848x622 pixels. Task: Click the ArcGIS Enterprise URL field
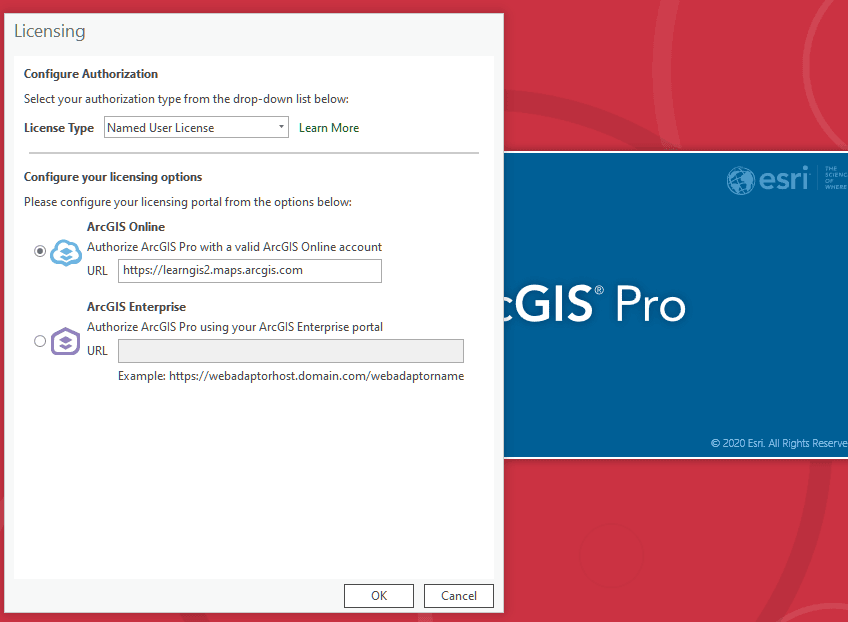[290, 351]
